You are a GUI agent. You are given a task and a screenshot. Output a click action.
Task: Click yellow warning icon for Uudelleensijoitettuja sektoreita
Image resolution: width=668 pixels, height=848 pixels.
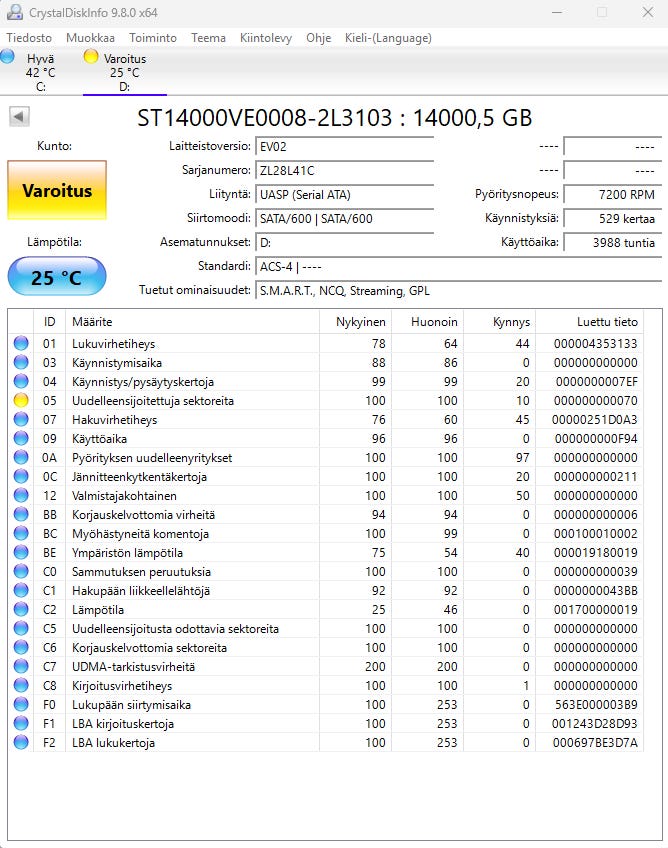[x=21, y=400]
